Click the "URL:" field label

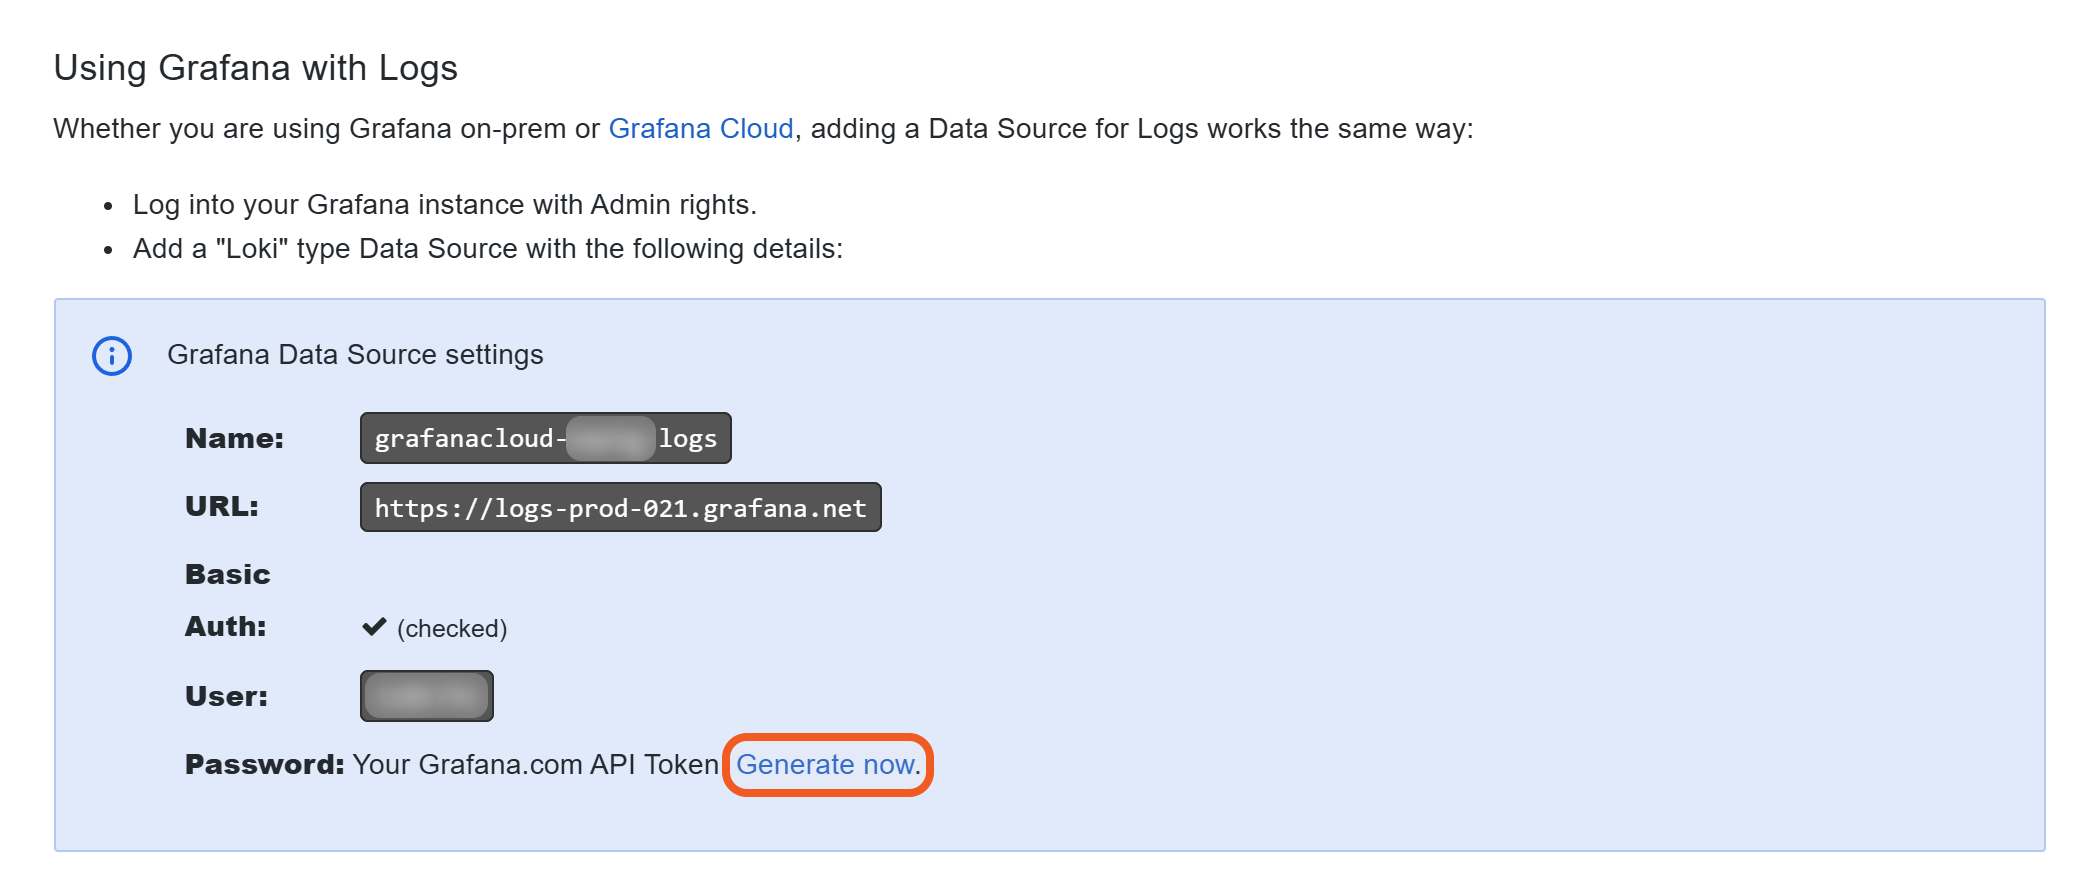(x=221, y=507)
